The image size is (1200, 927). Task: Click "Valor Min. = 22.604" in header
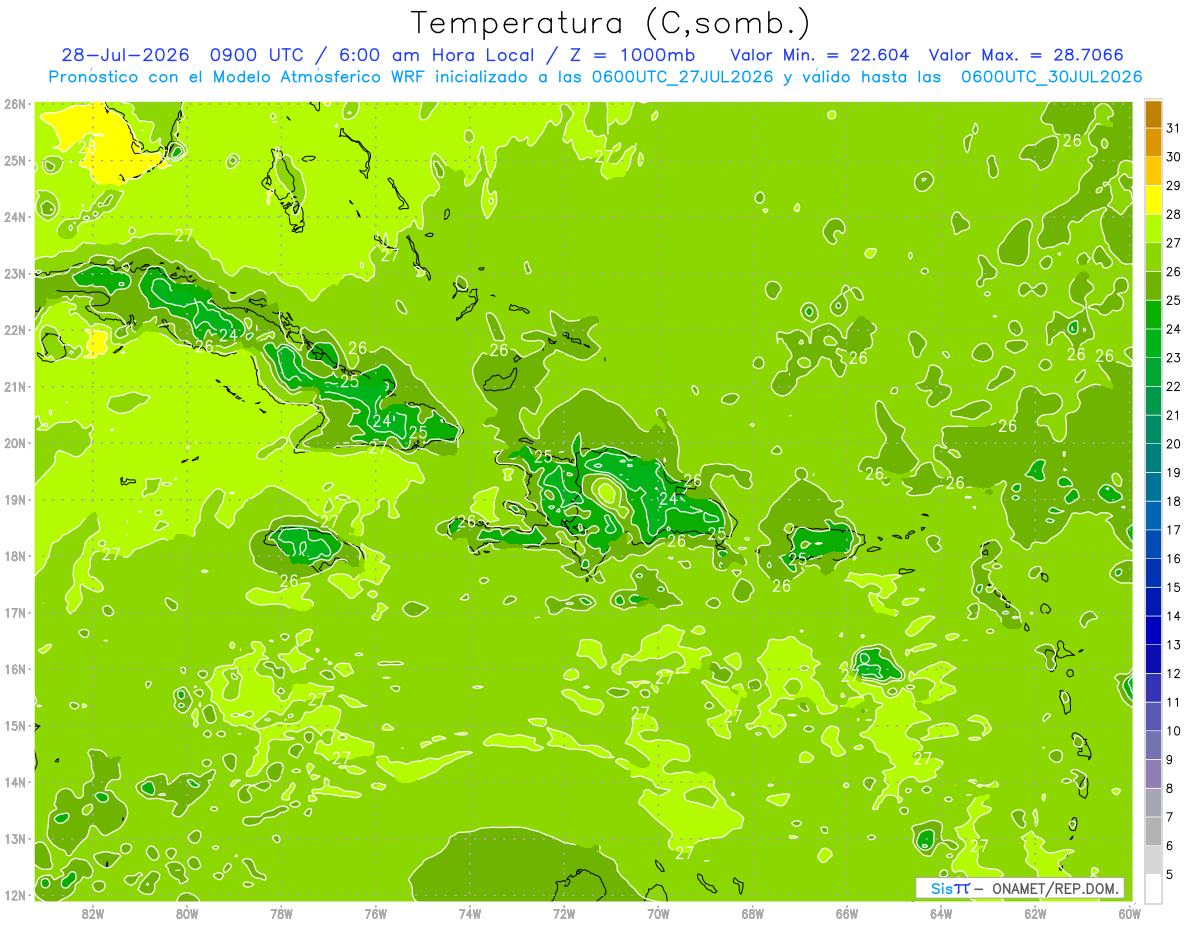coord(819,54)
